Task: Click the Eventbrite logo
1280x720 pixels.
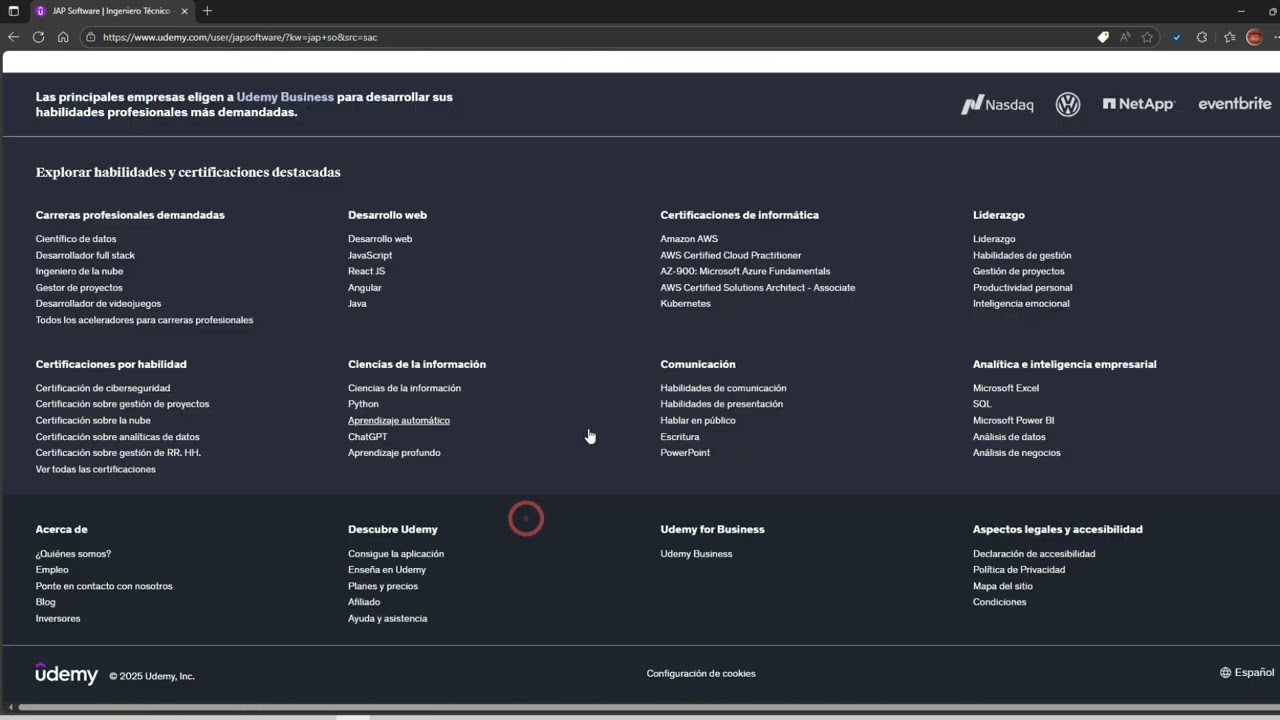Action: tap(1235, 104)
